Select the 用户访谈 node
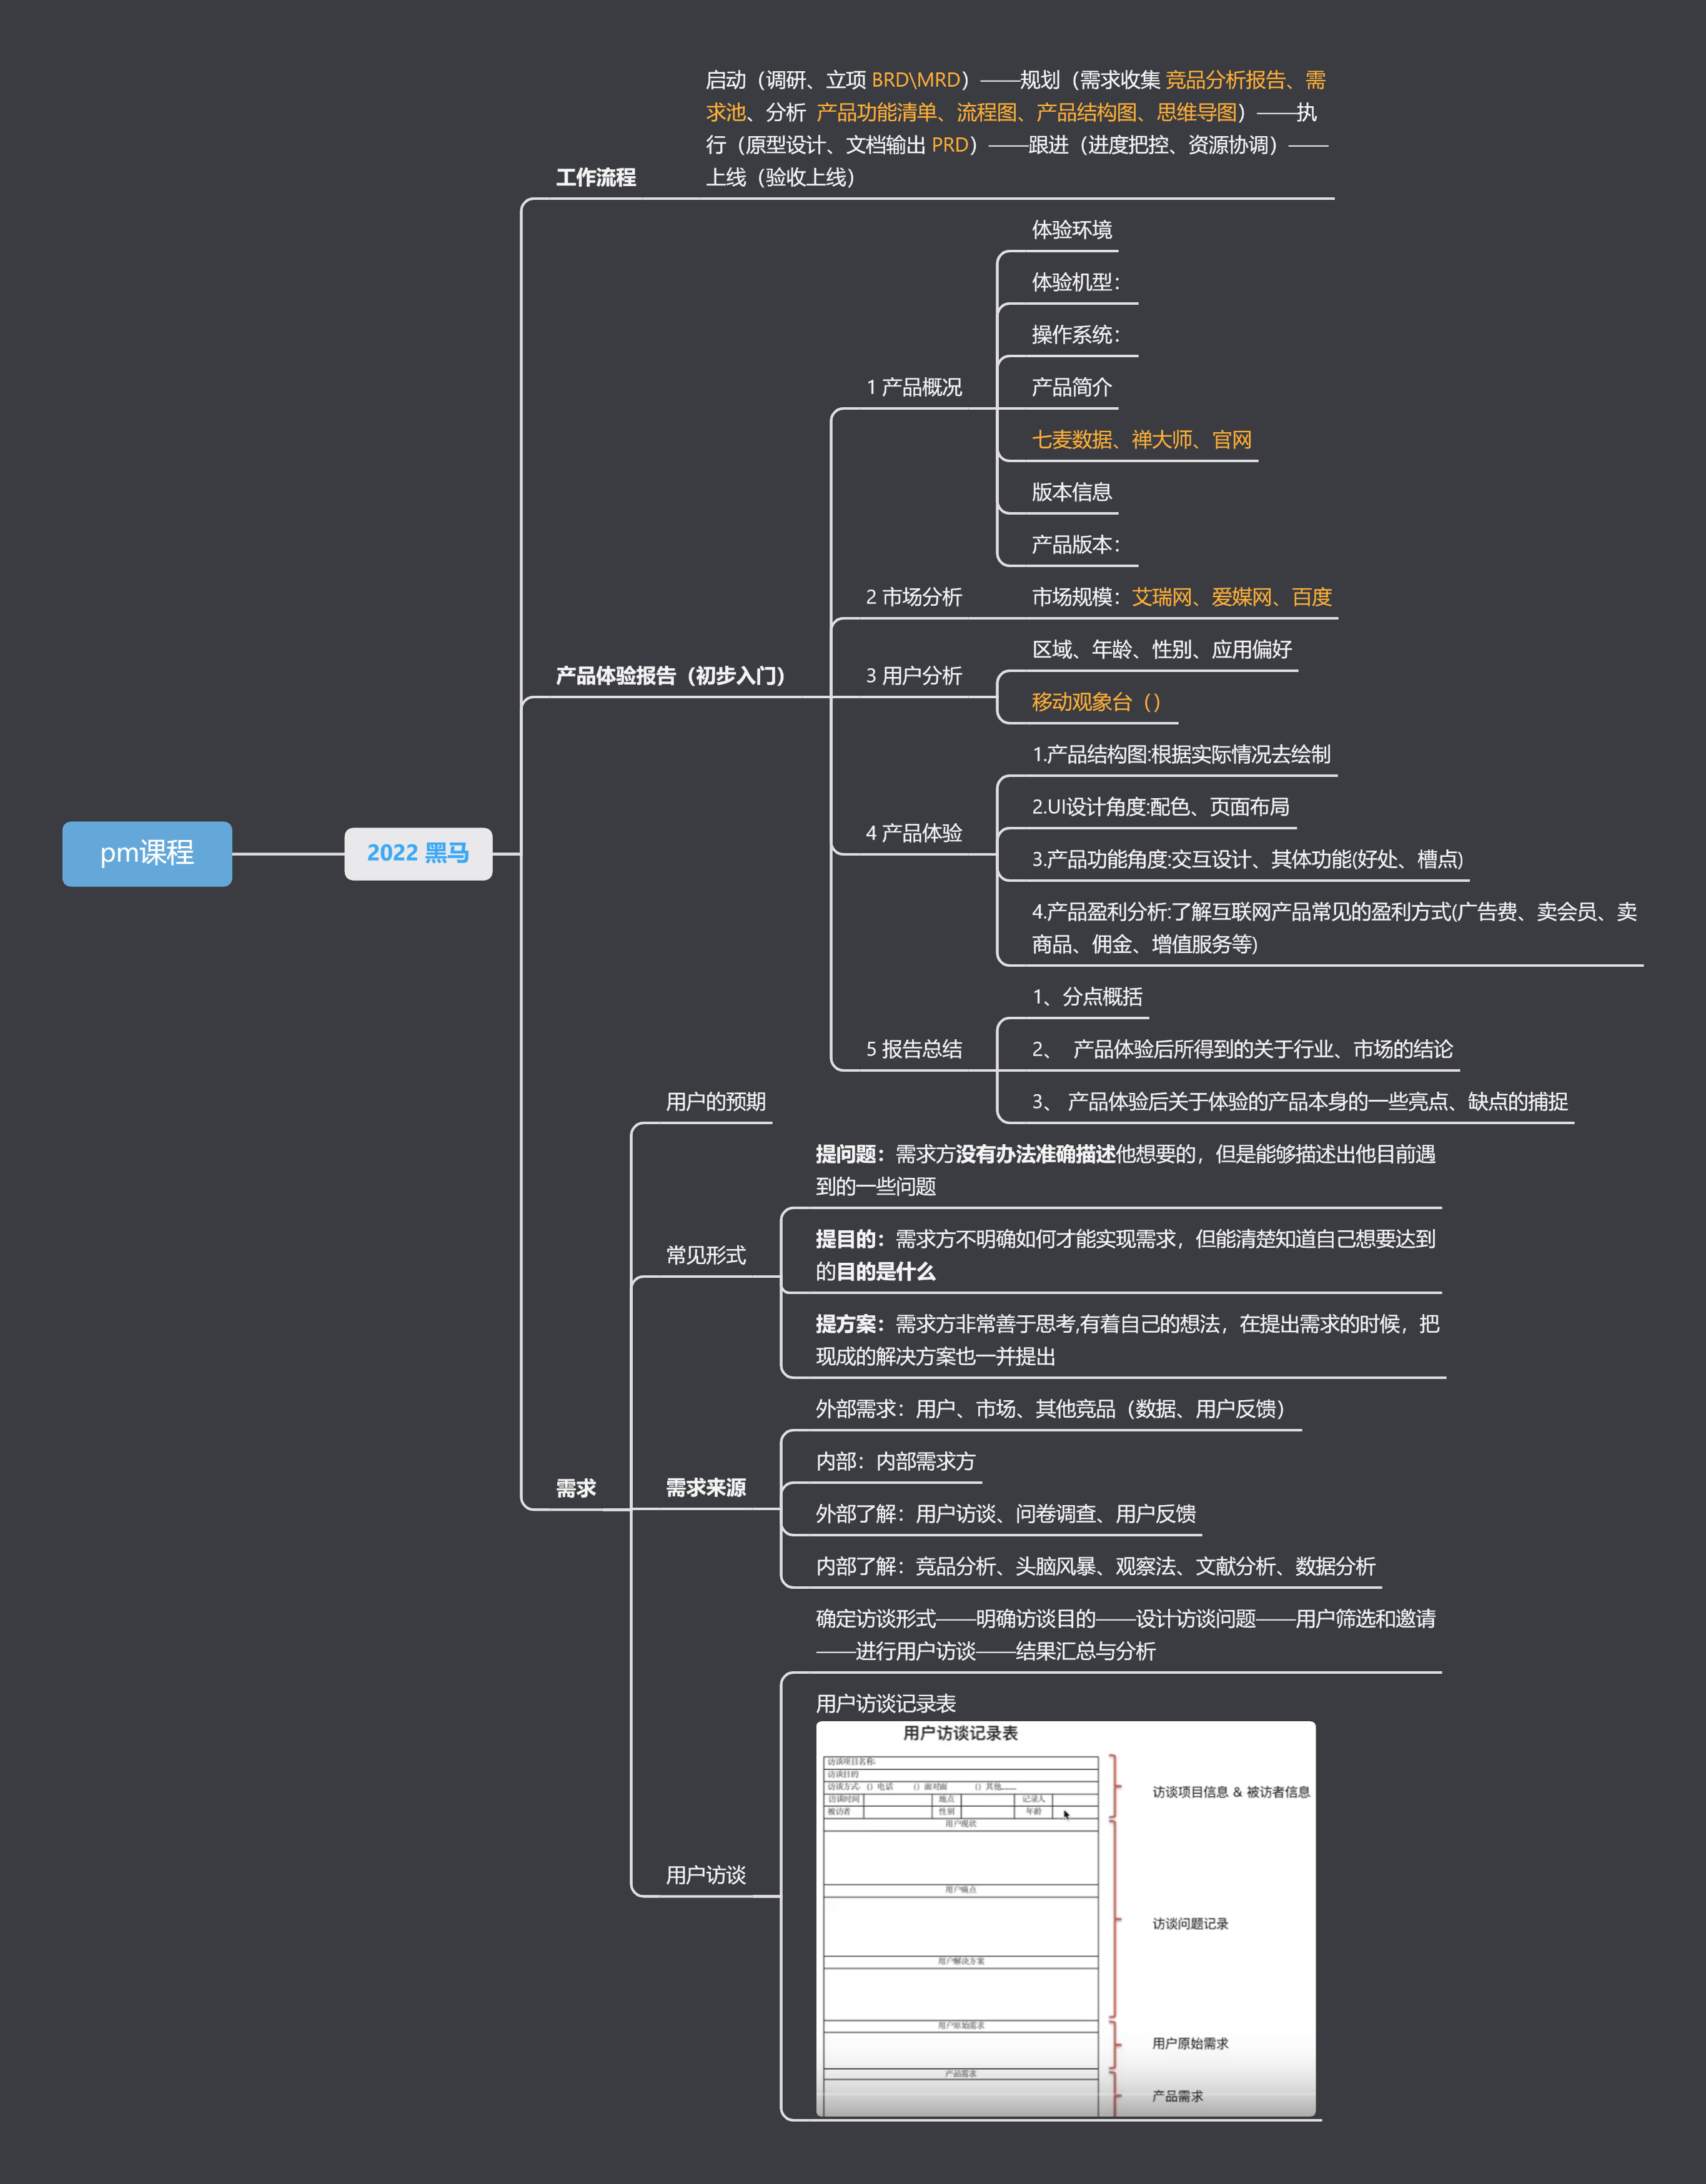This screenshot has width=1706, height=2184. point(706,1874)
